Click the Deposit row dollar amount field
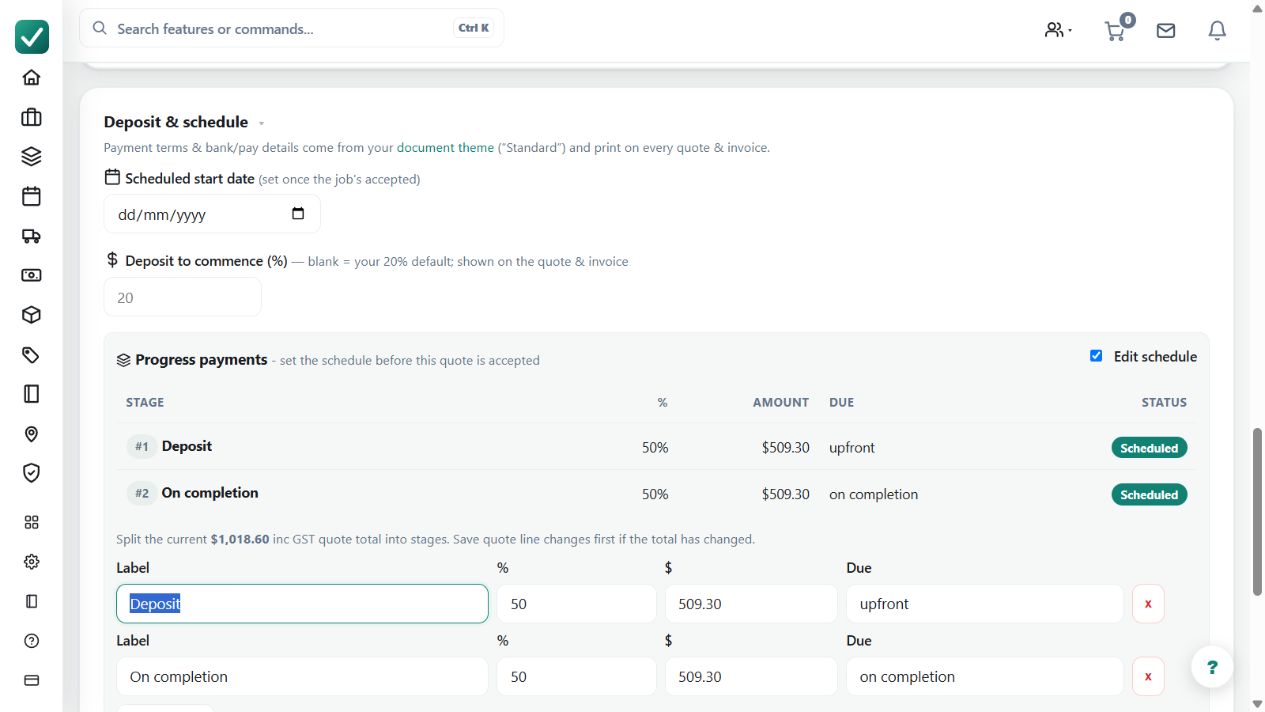 pyautogui.click(x=751, y=604)
